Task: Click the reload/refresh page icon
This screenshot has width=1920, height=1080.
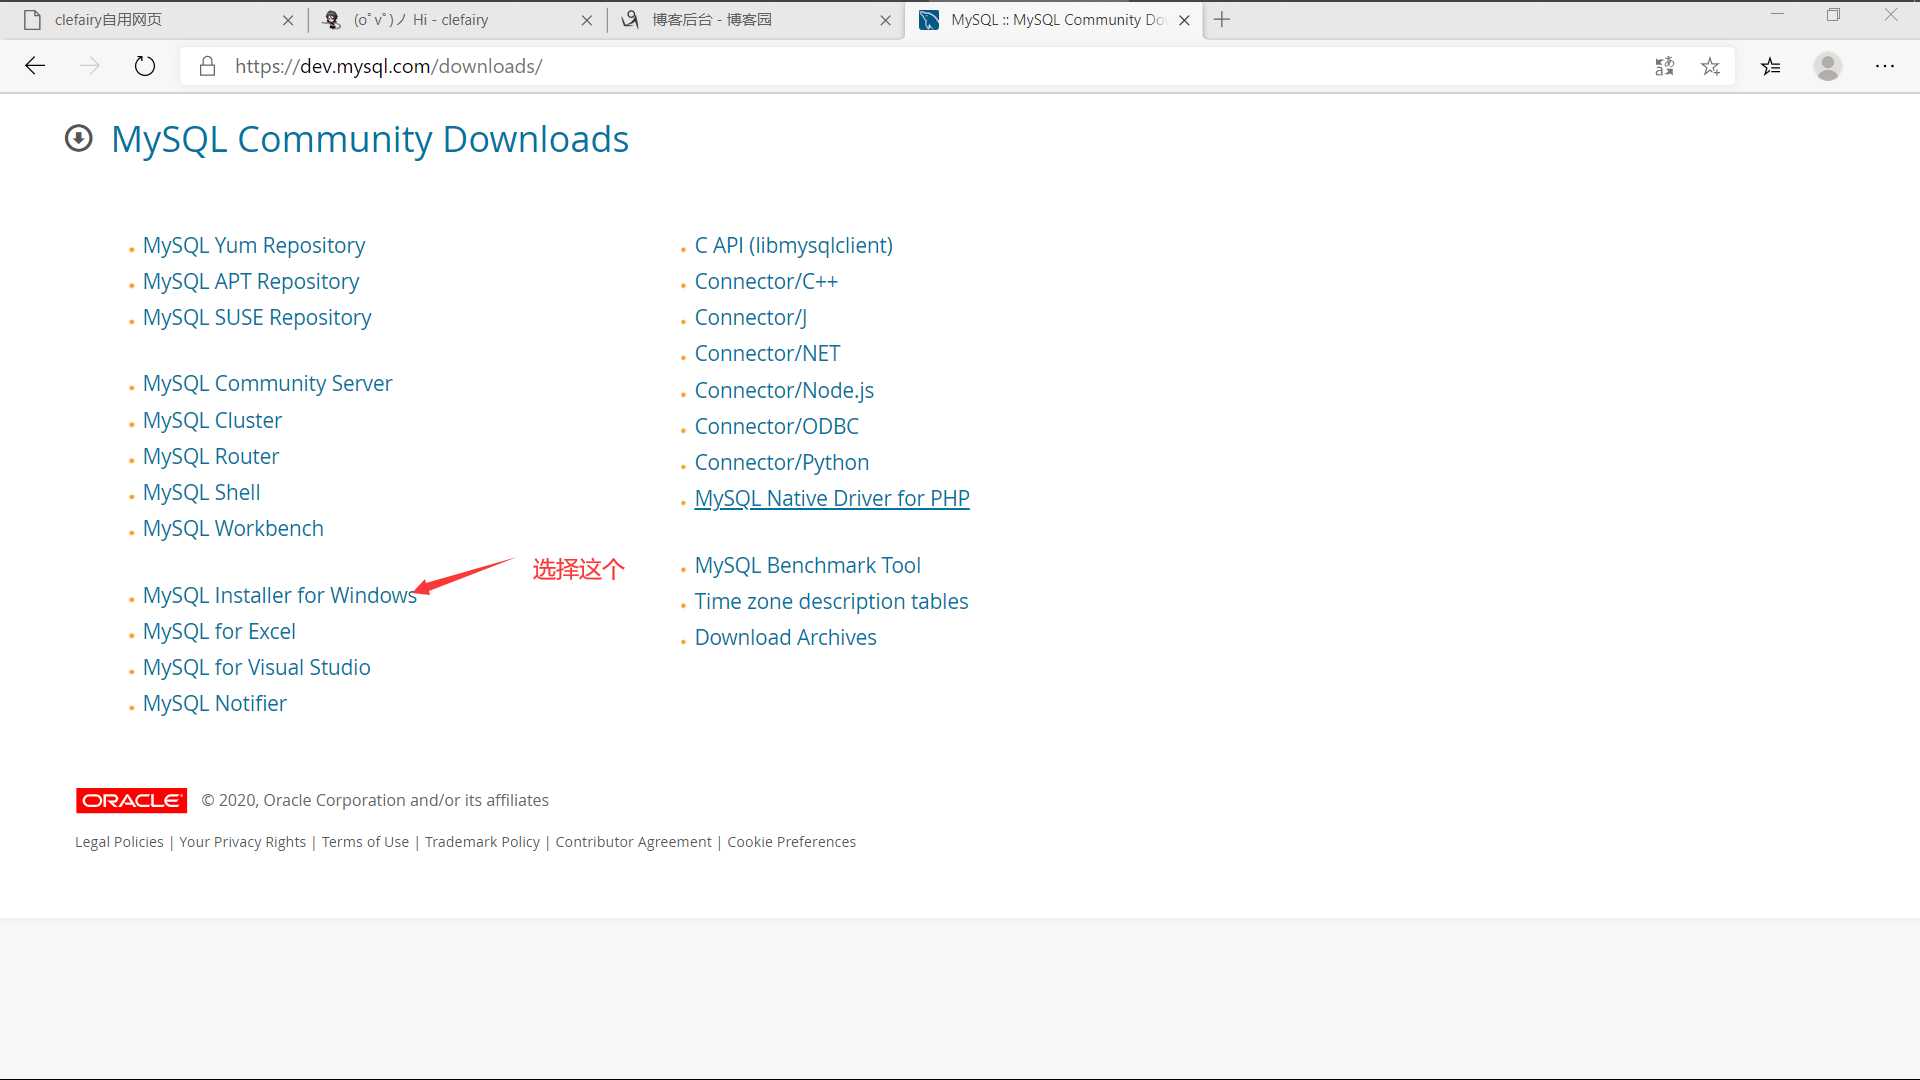Action: [x=144, y=66]
